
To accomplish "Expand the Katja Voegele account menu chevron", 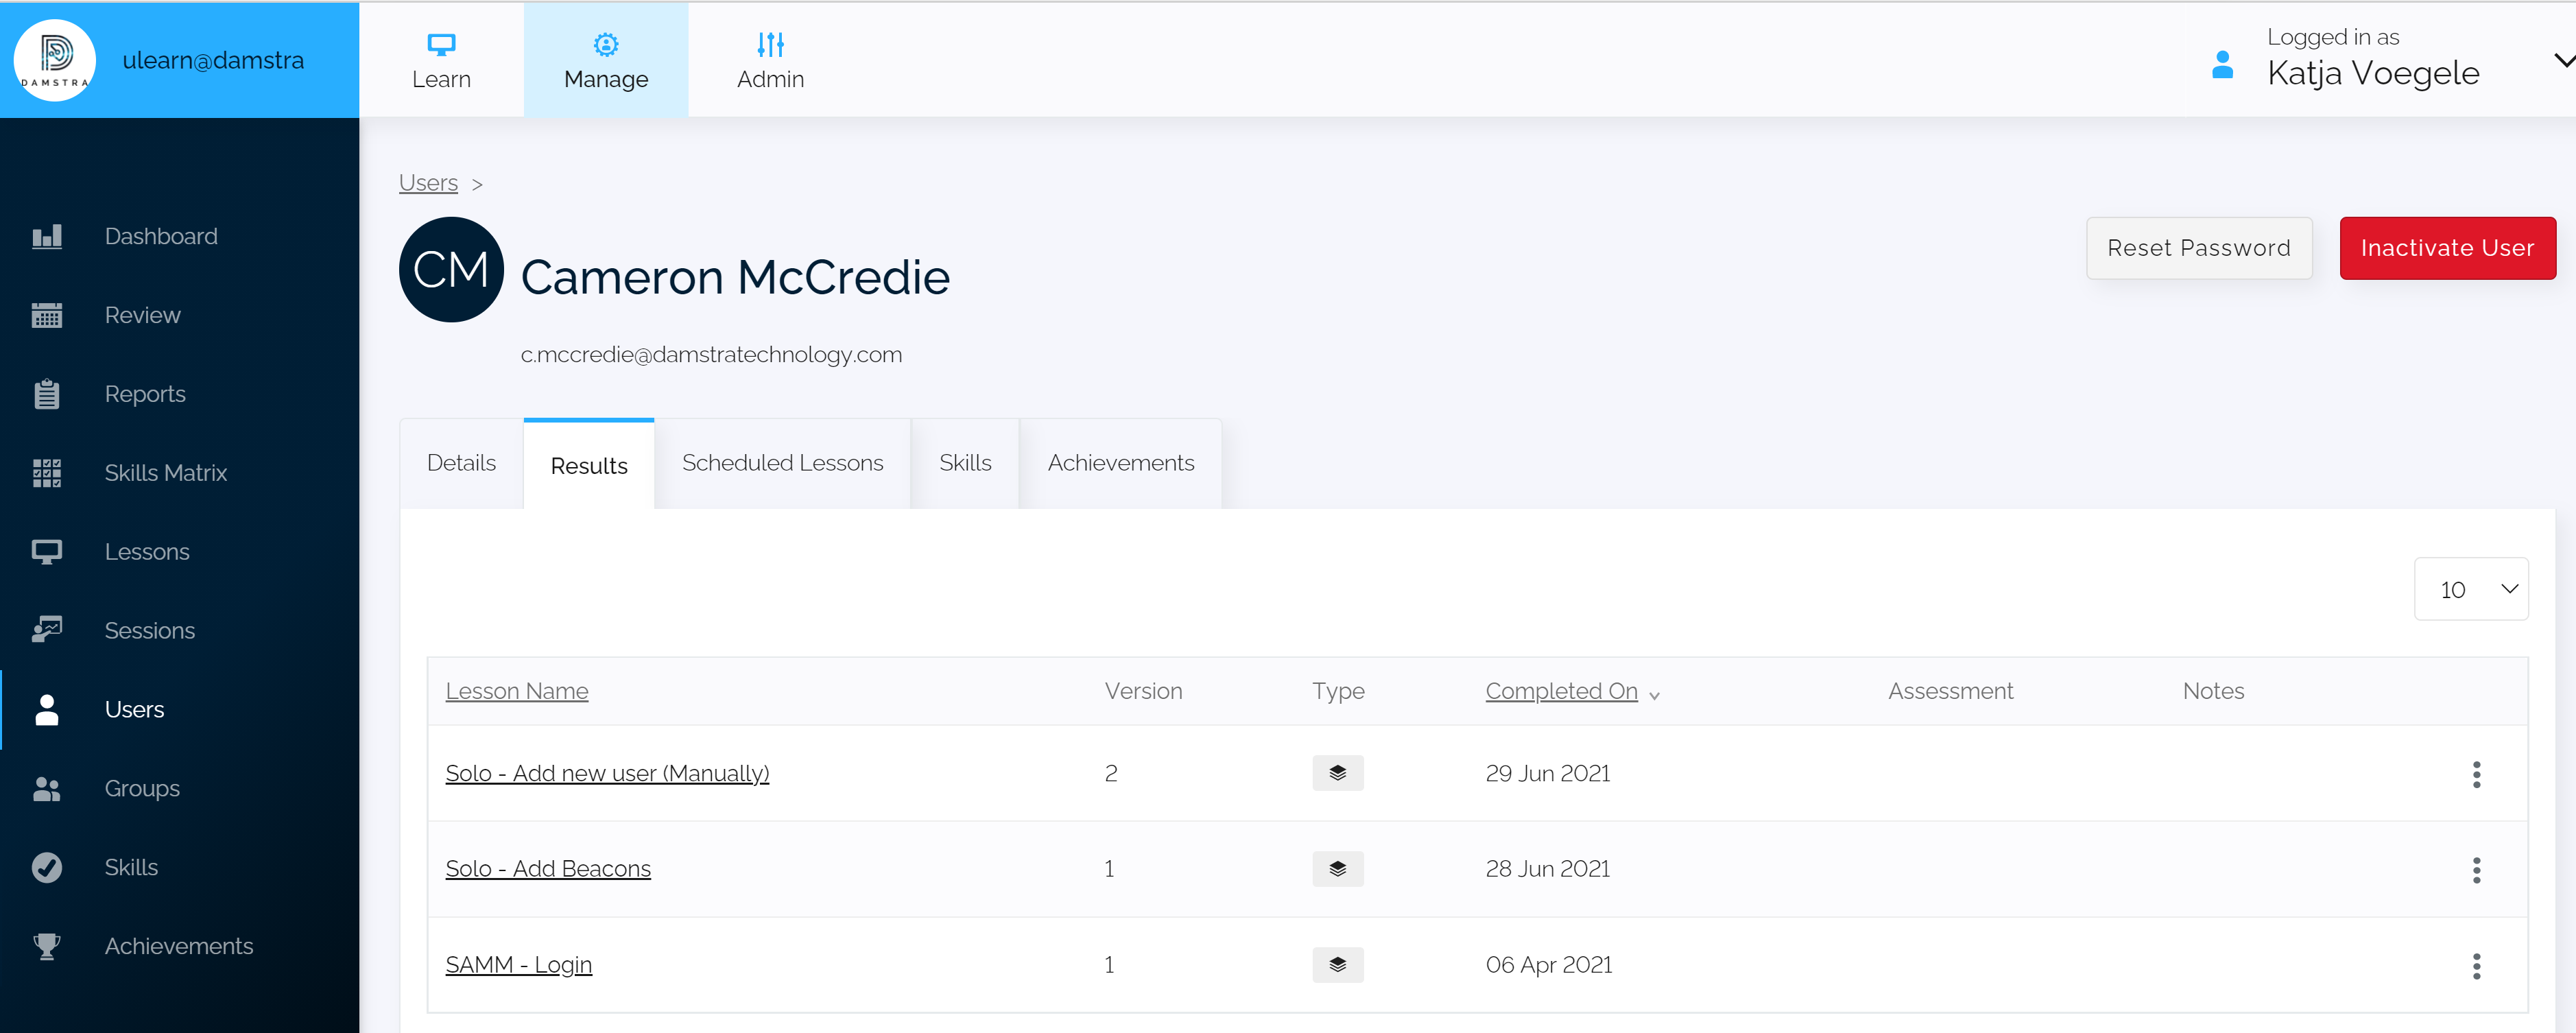I will 2563,60.
